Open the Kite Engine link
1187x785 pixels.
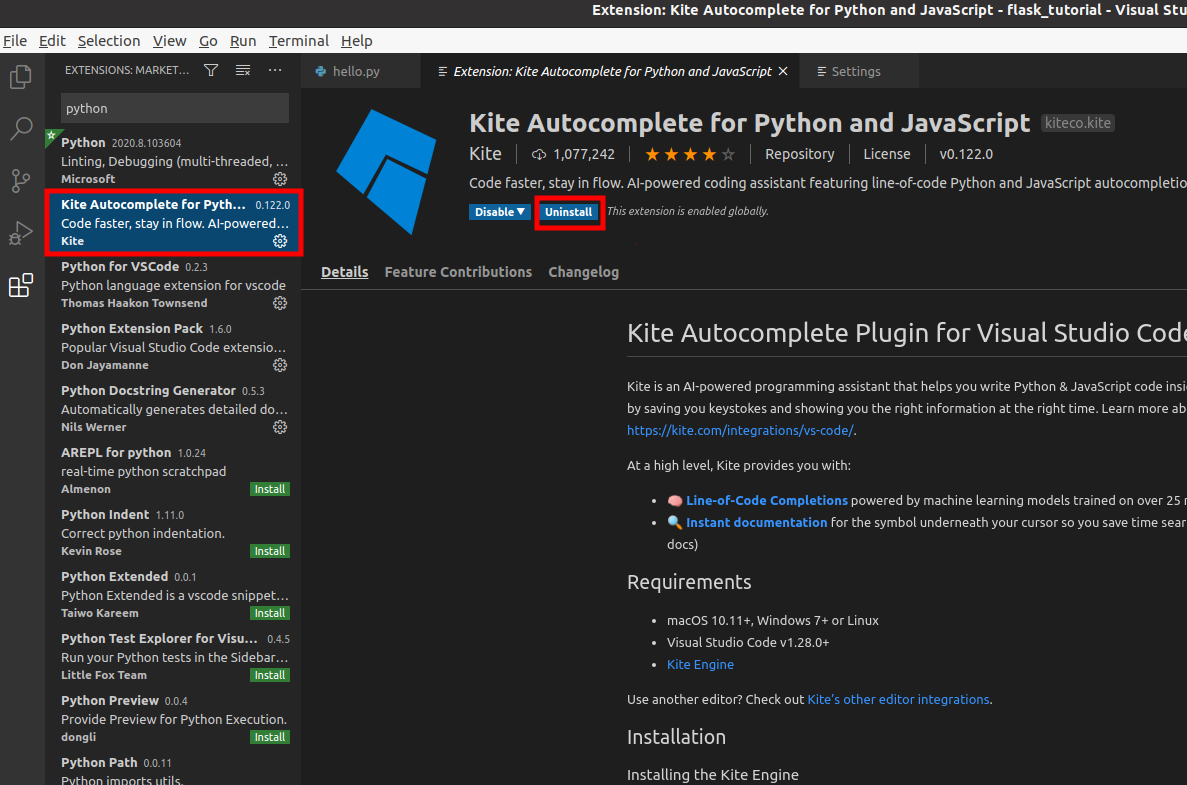pyautogui.click(x=700, y=664)
